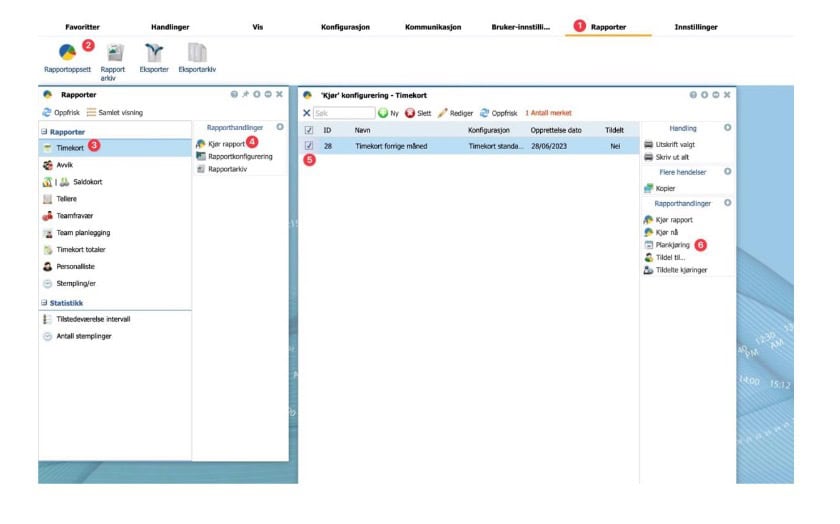Switch to Samlet visning view

coord(115,113)
